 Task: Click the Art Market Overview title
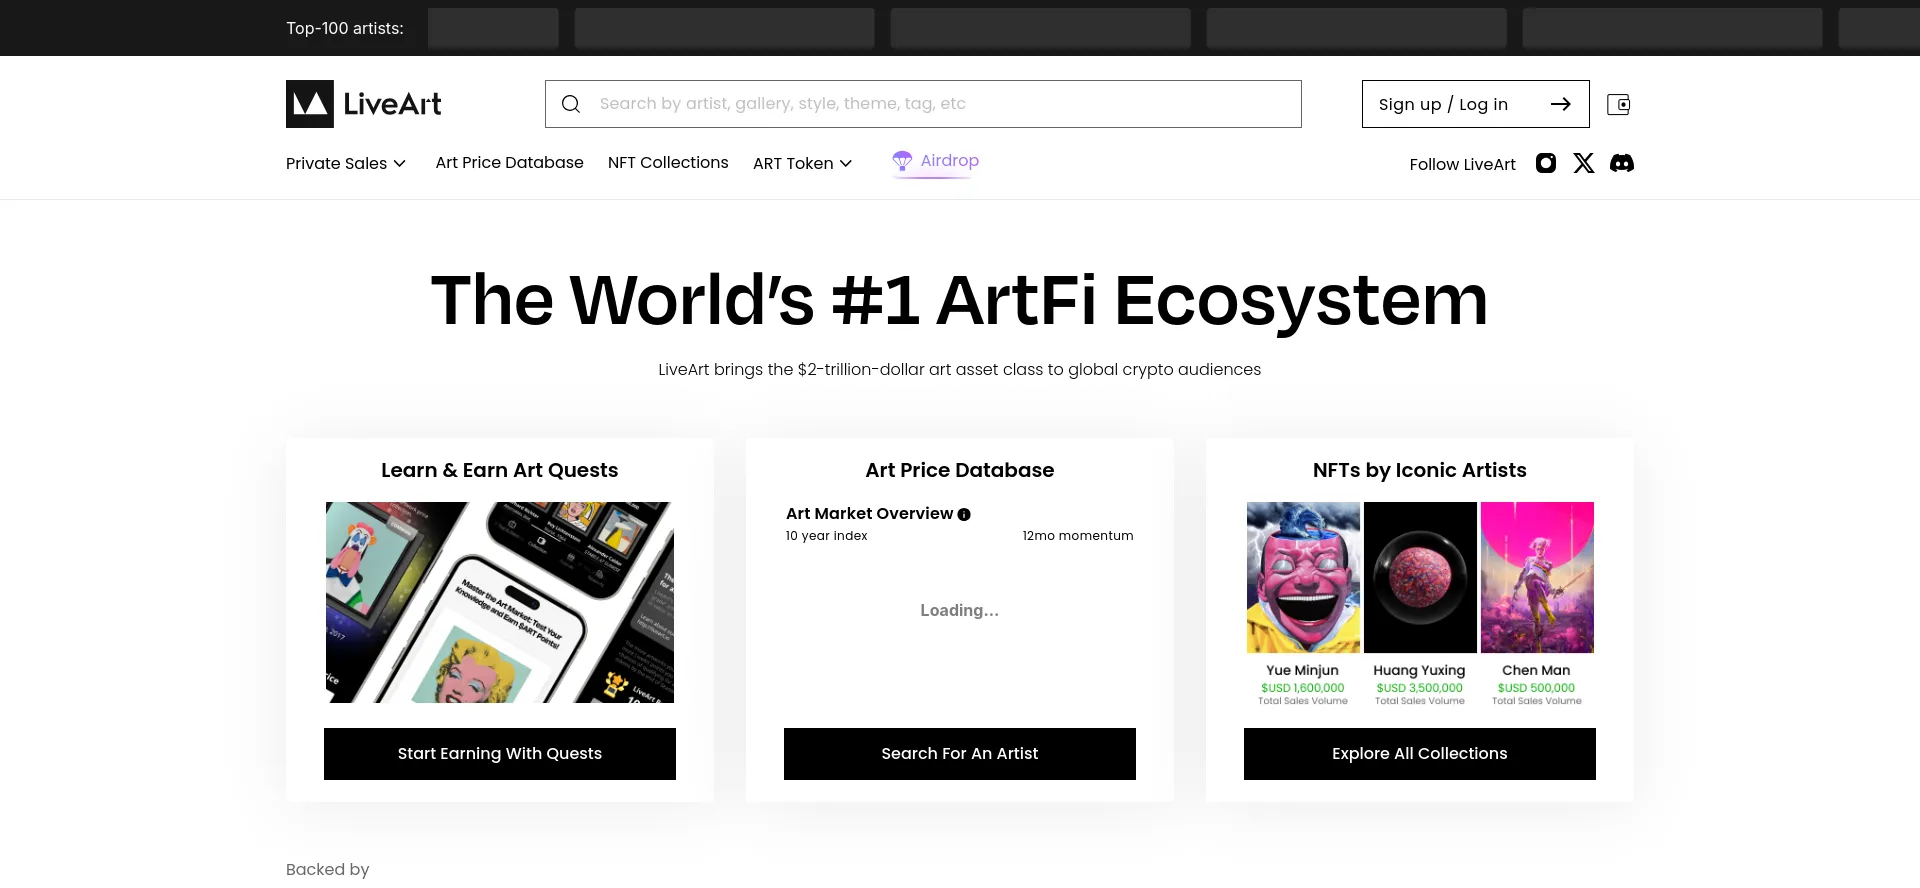pos(870,513)
